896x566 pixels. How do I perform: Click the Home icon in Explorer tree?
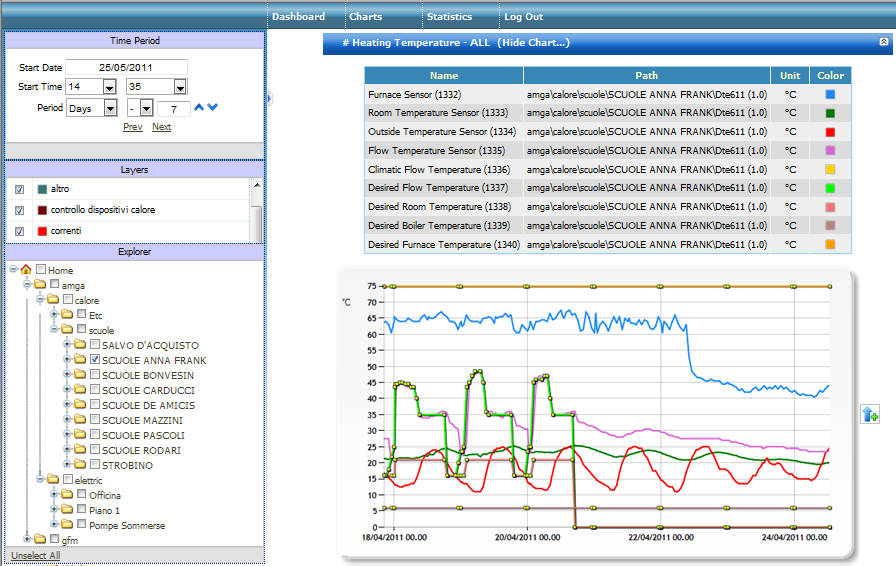pos(26,270)
